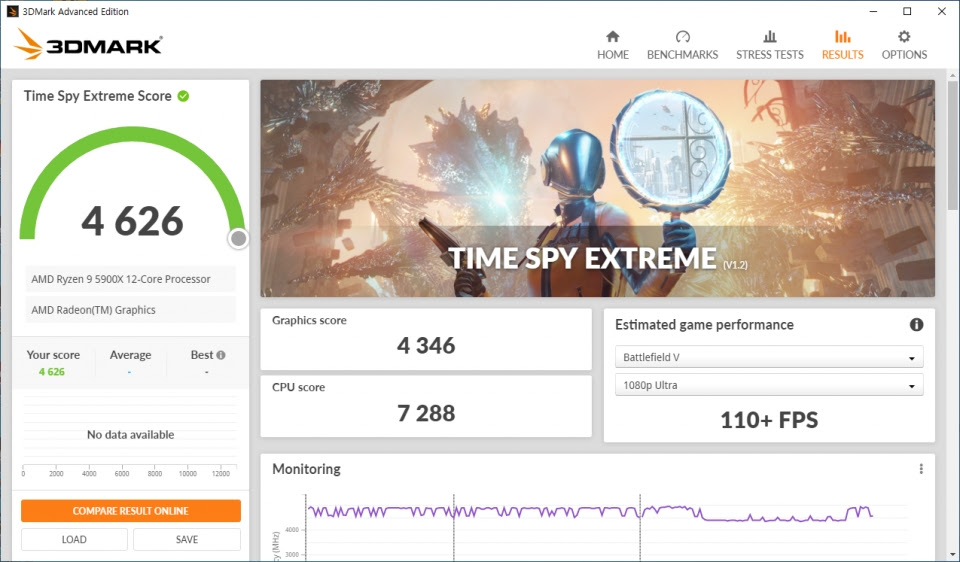Click the No data available message
Screen dimensions: 960x562
130,435
